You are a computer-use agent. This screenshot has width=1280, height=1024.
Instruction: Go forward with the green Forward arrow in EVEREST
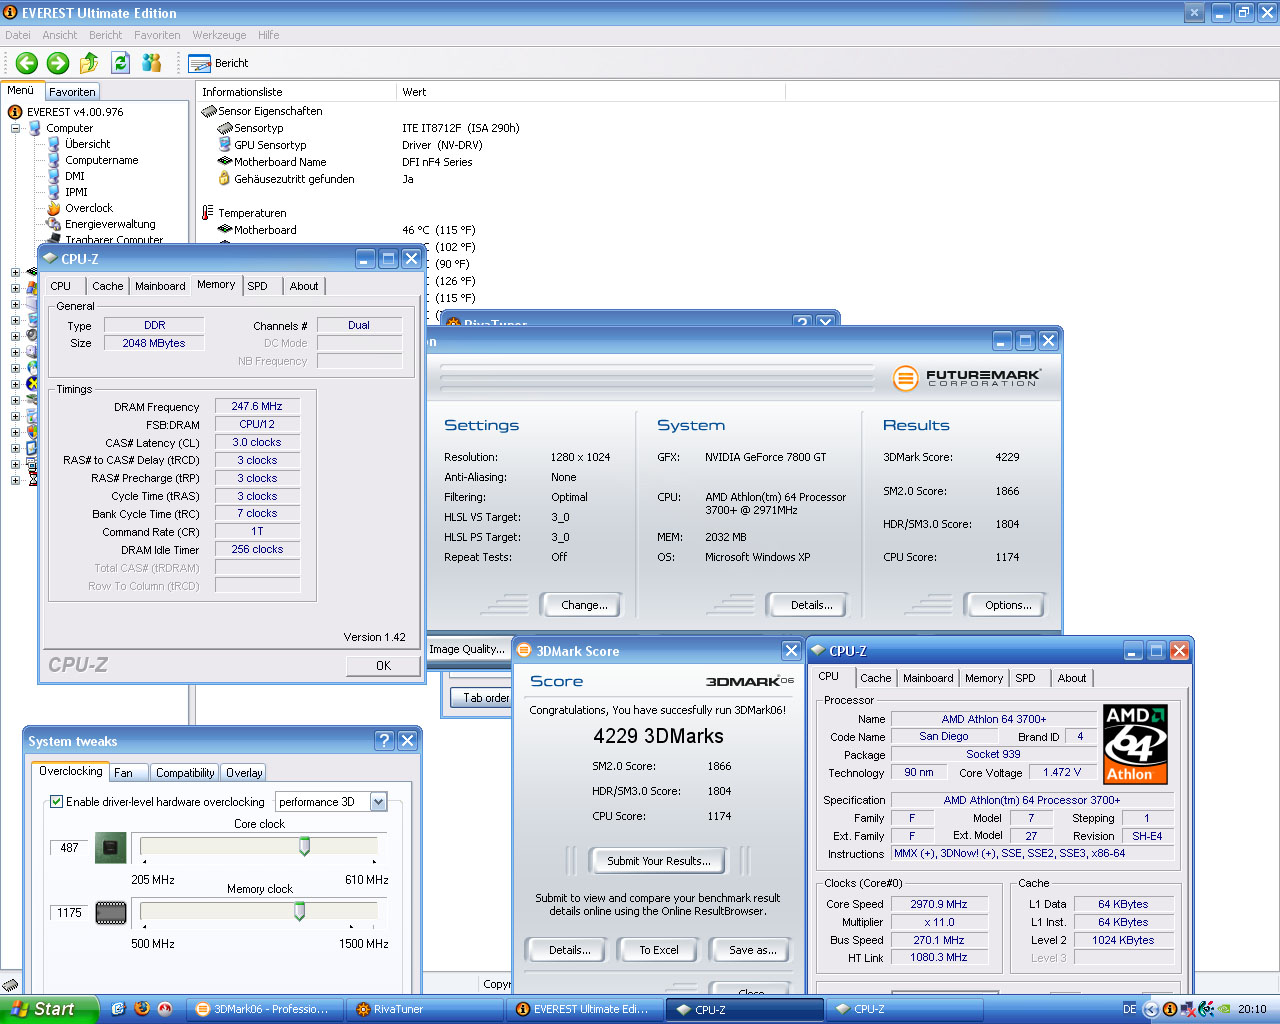(58, 63)
